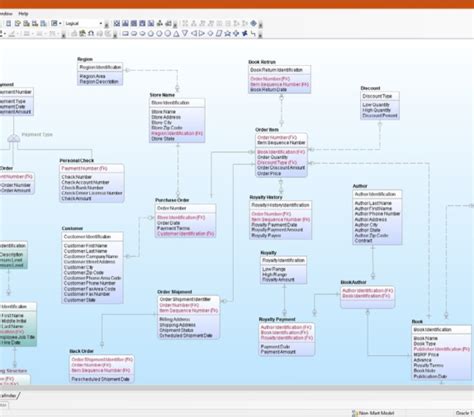Click Billing Address in Order Shipment
Image resolution: width=474 pixels, height=417 pixels.
click(175, 319)
